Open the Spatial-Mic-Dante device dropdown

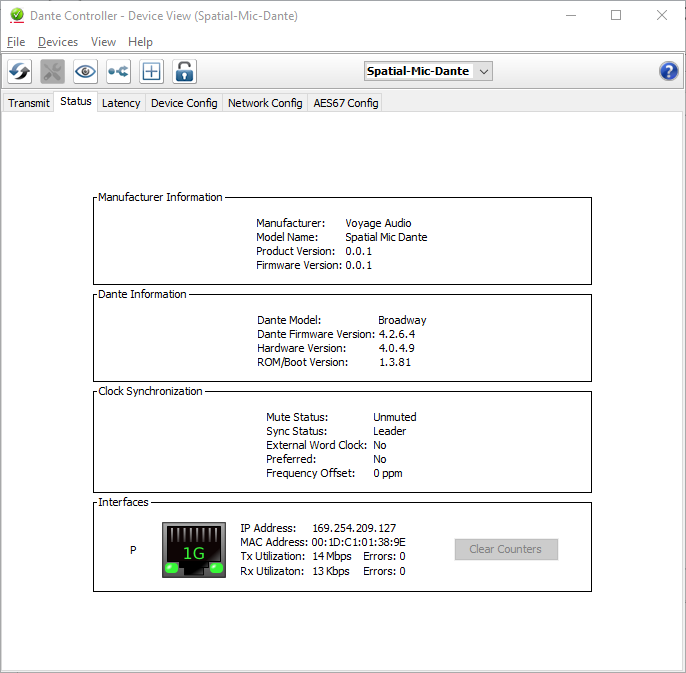coord(428,71)
